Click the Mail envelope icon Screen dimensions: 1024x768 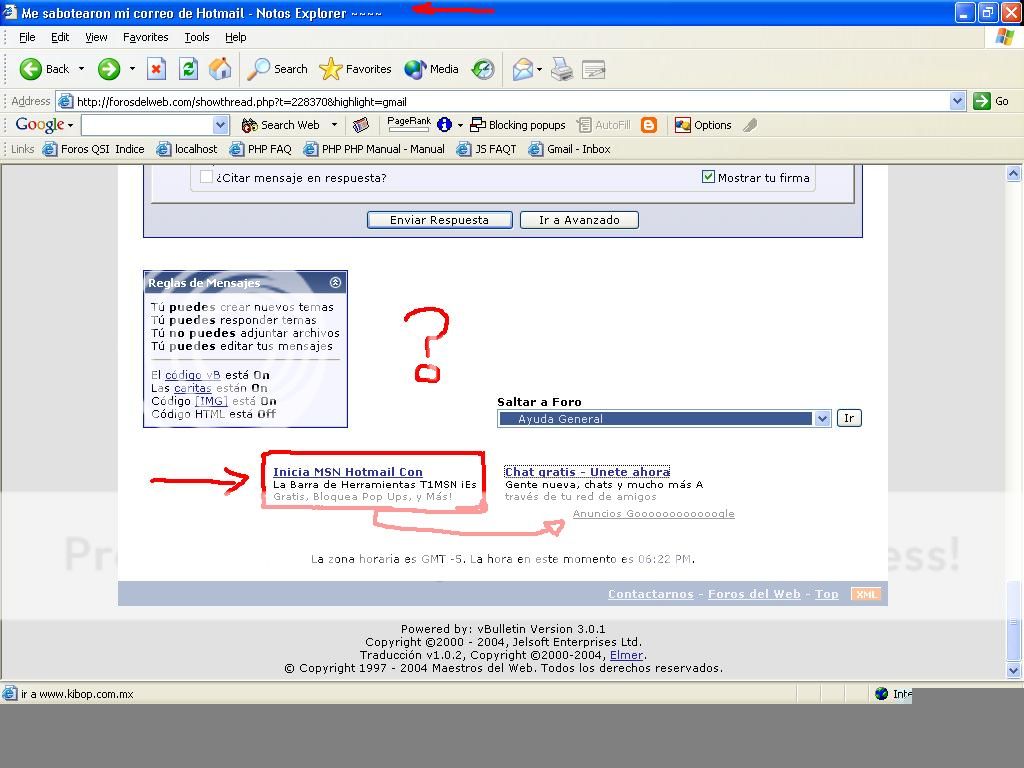(522, 69)
